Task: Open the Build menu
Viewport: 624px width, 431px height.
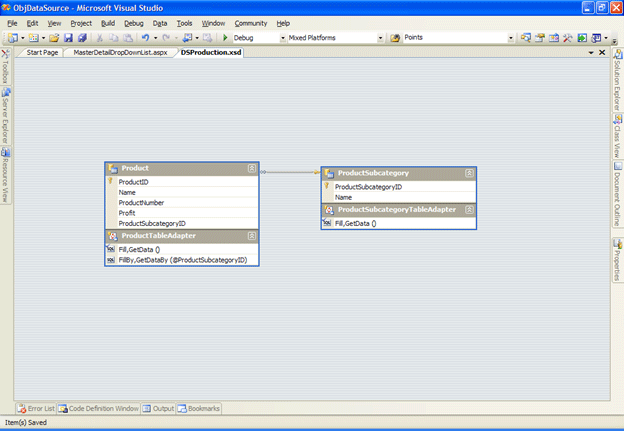Action: tap(108, 23)
